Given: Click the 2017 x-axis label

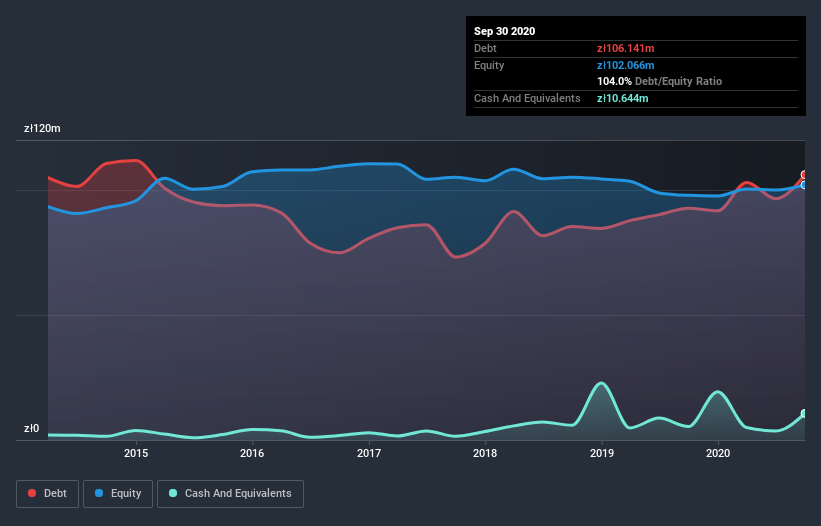Looking at the screenshot, I should coord(369,453).
